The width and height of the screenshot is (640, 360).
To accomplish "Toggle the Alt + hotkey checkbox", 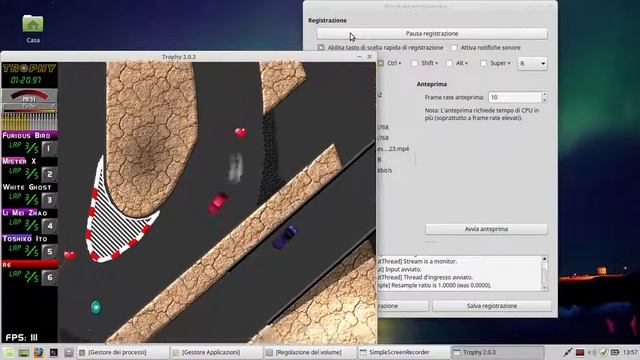I will tap(449, 63).
